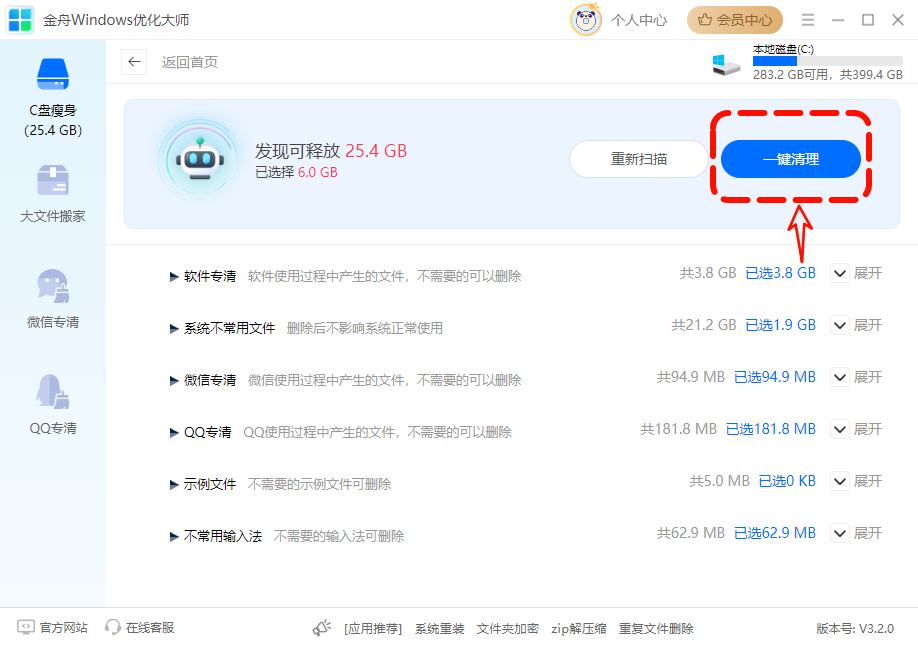Expand triangle beside 系统不常用文件
The height and width of the screenshot is (647, 918).
[x=174, y=328]
